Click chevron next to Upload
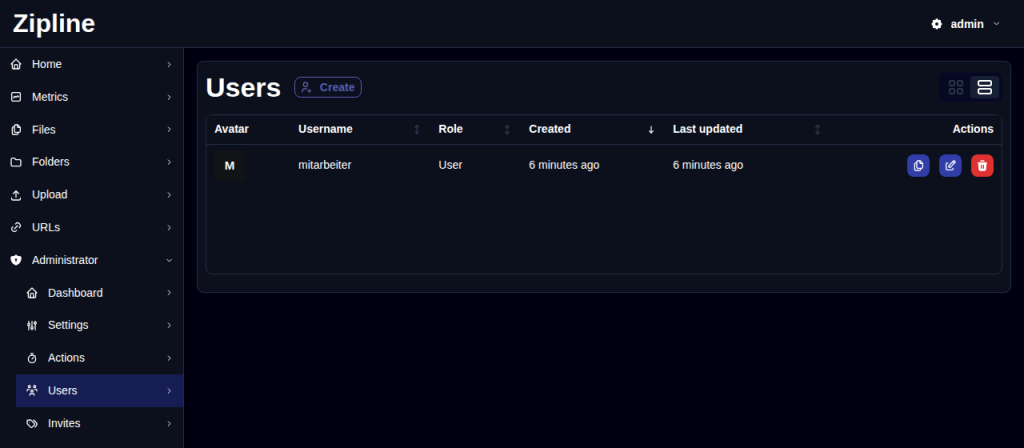Image resolution: width=1024 pixels, height=448 pixels. pyautogui.click(x=169, y=195)
